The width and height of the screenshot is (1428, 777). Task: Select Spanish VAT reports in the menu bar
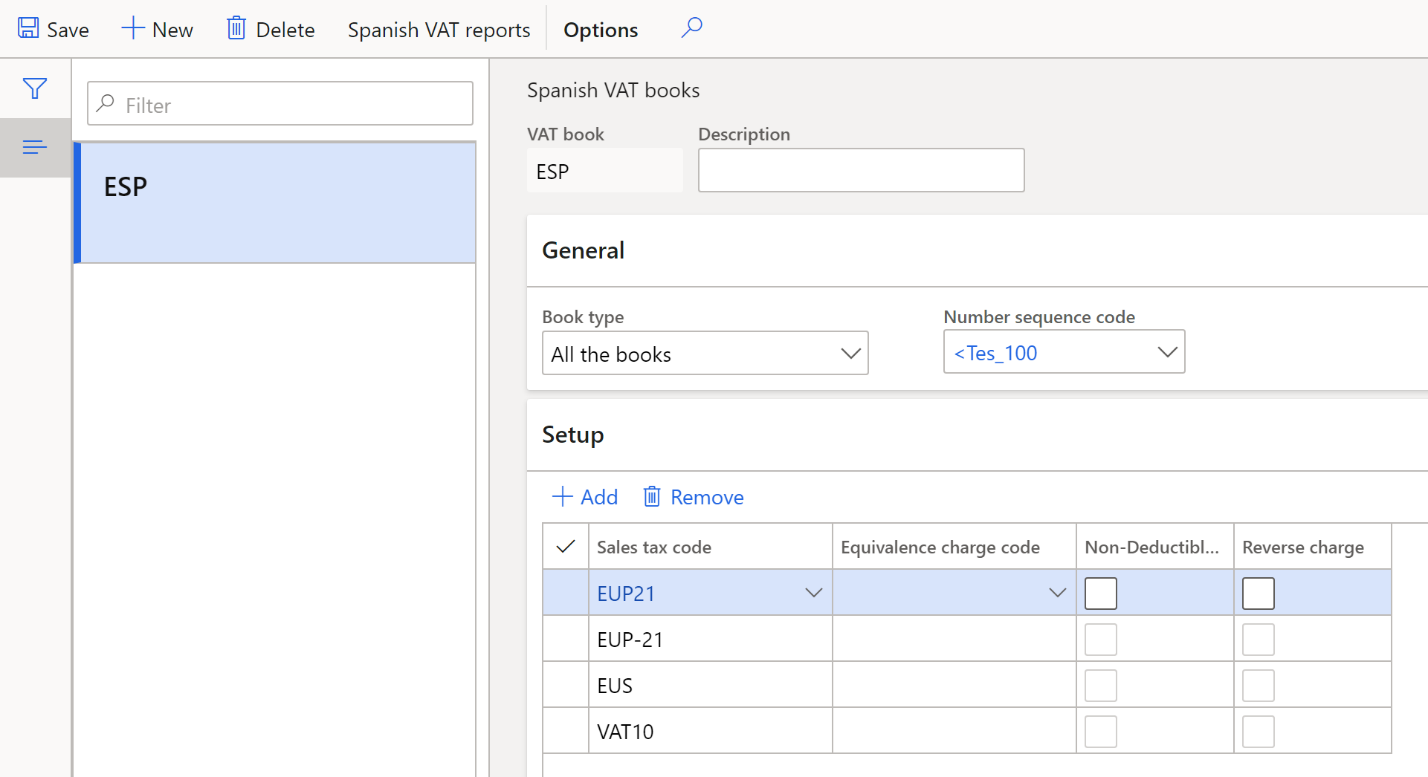click(x=438, y=28)
